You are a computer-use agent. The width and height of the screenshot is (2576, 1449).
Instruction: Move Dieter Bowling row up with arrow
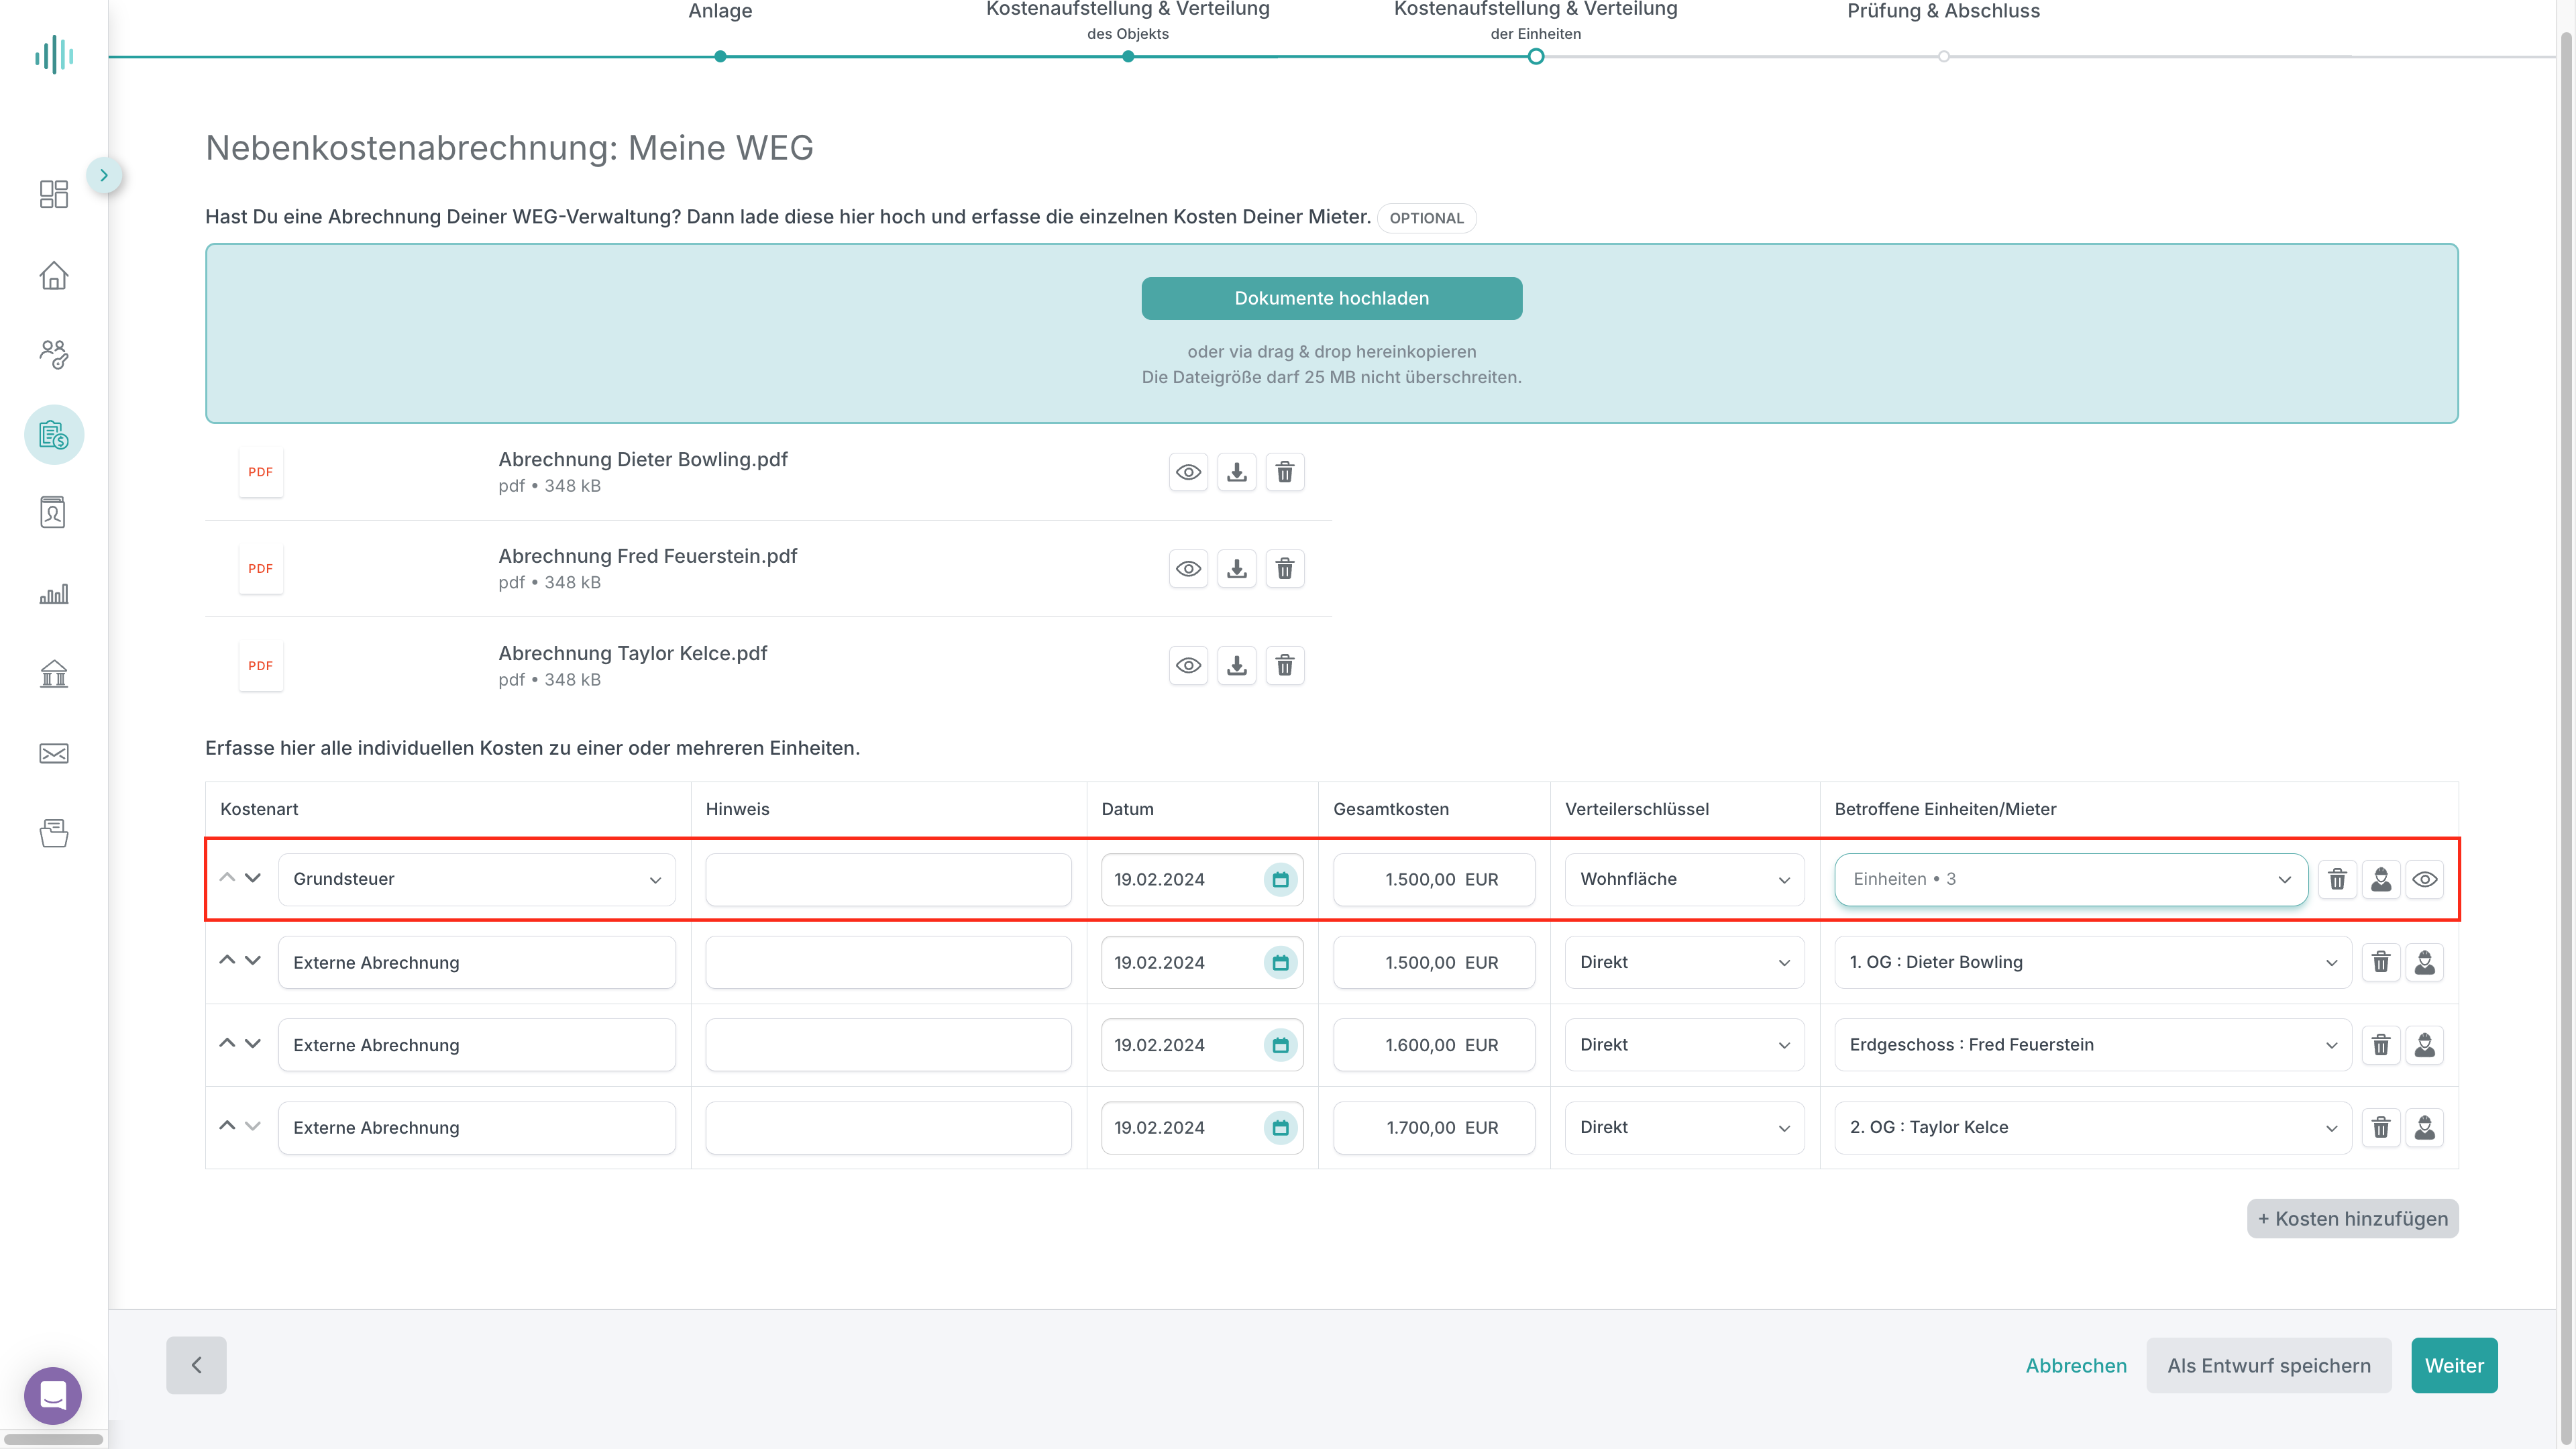(227, 961)
